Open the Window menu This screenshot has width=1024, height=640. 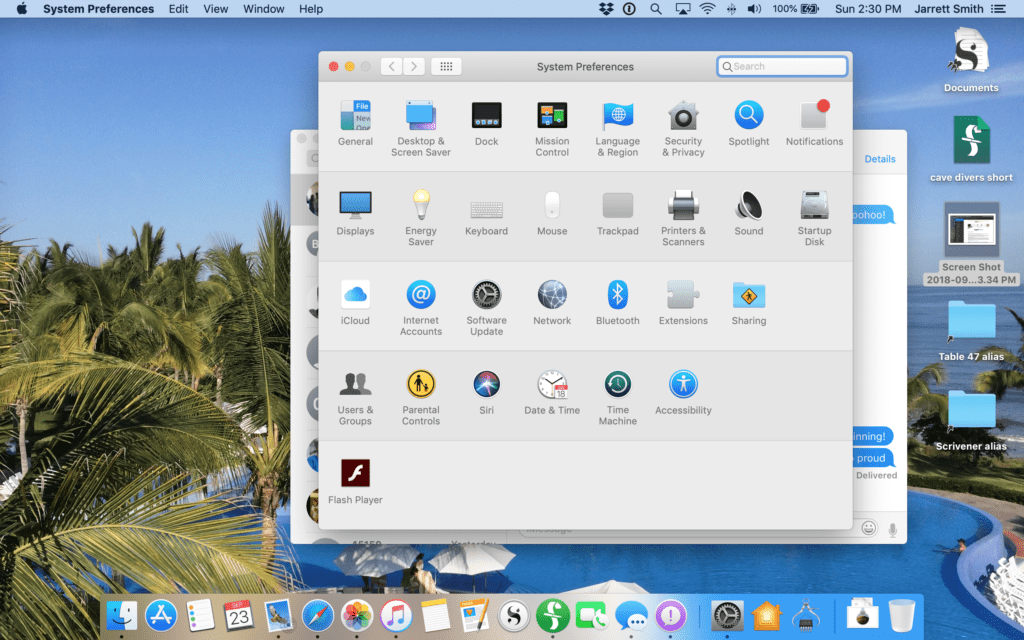[x=264, y=8]
